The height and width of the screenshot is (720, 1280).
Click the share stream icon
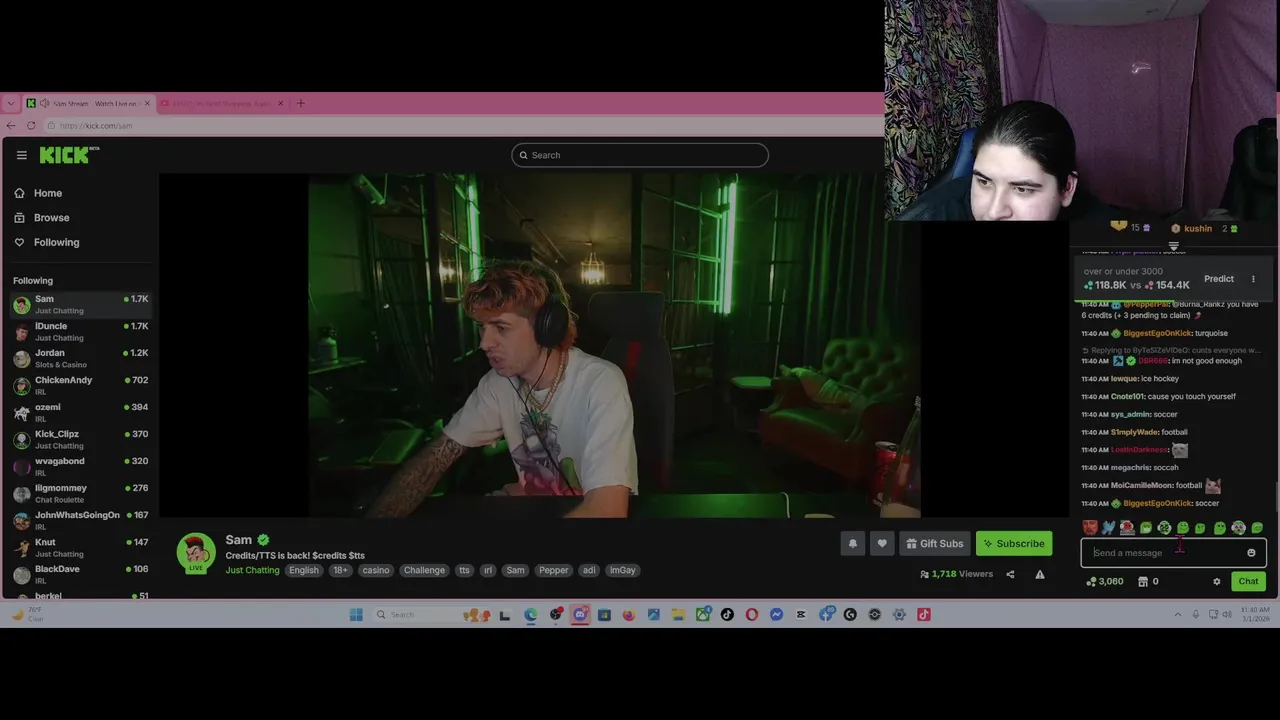point(1010,574)
